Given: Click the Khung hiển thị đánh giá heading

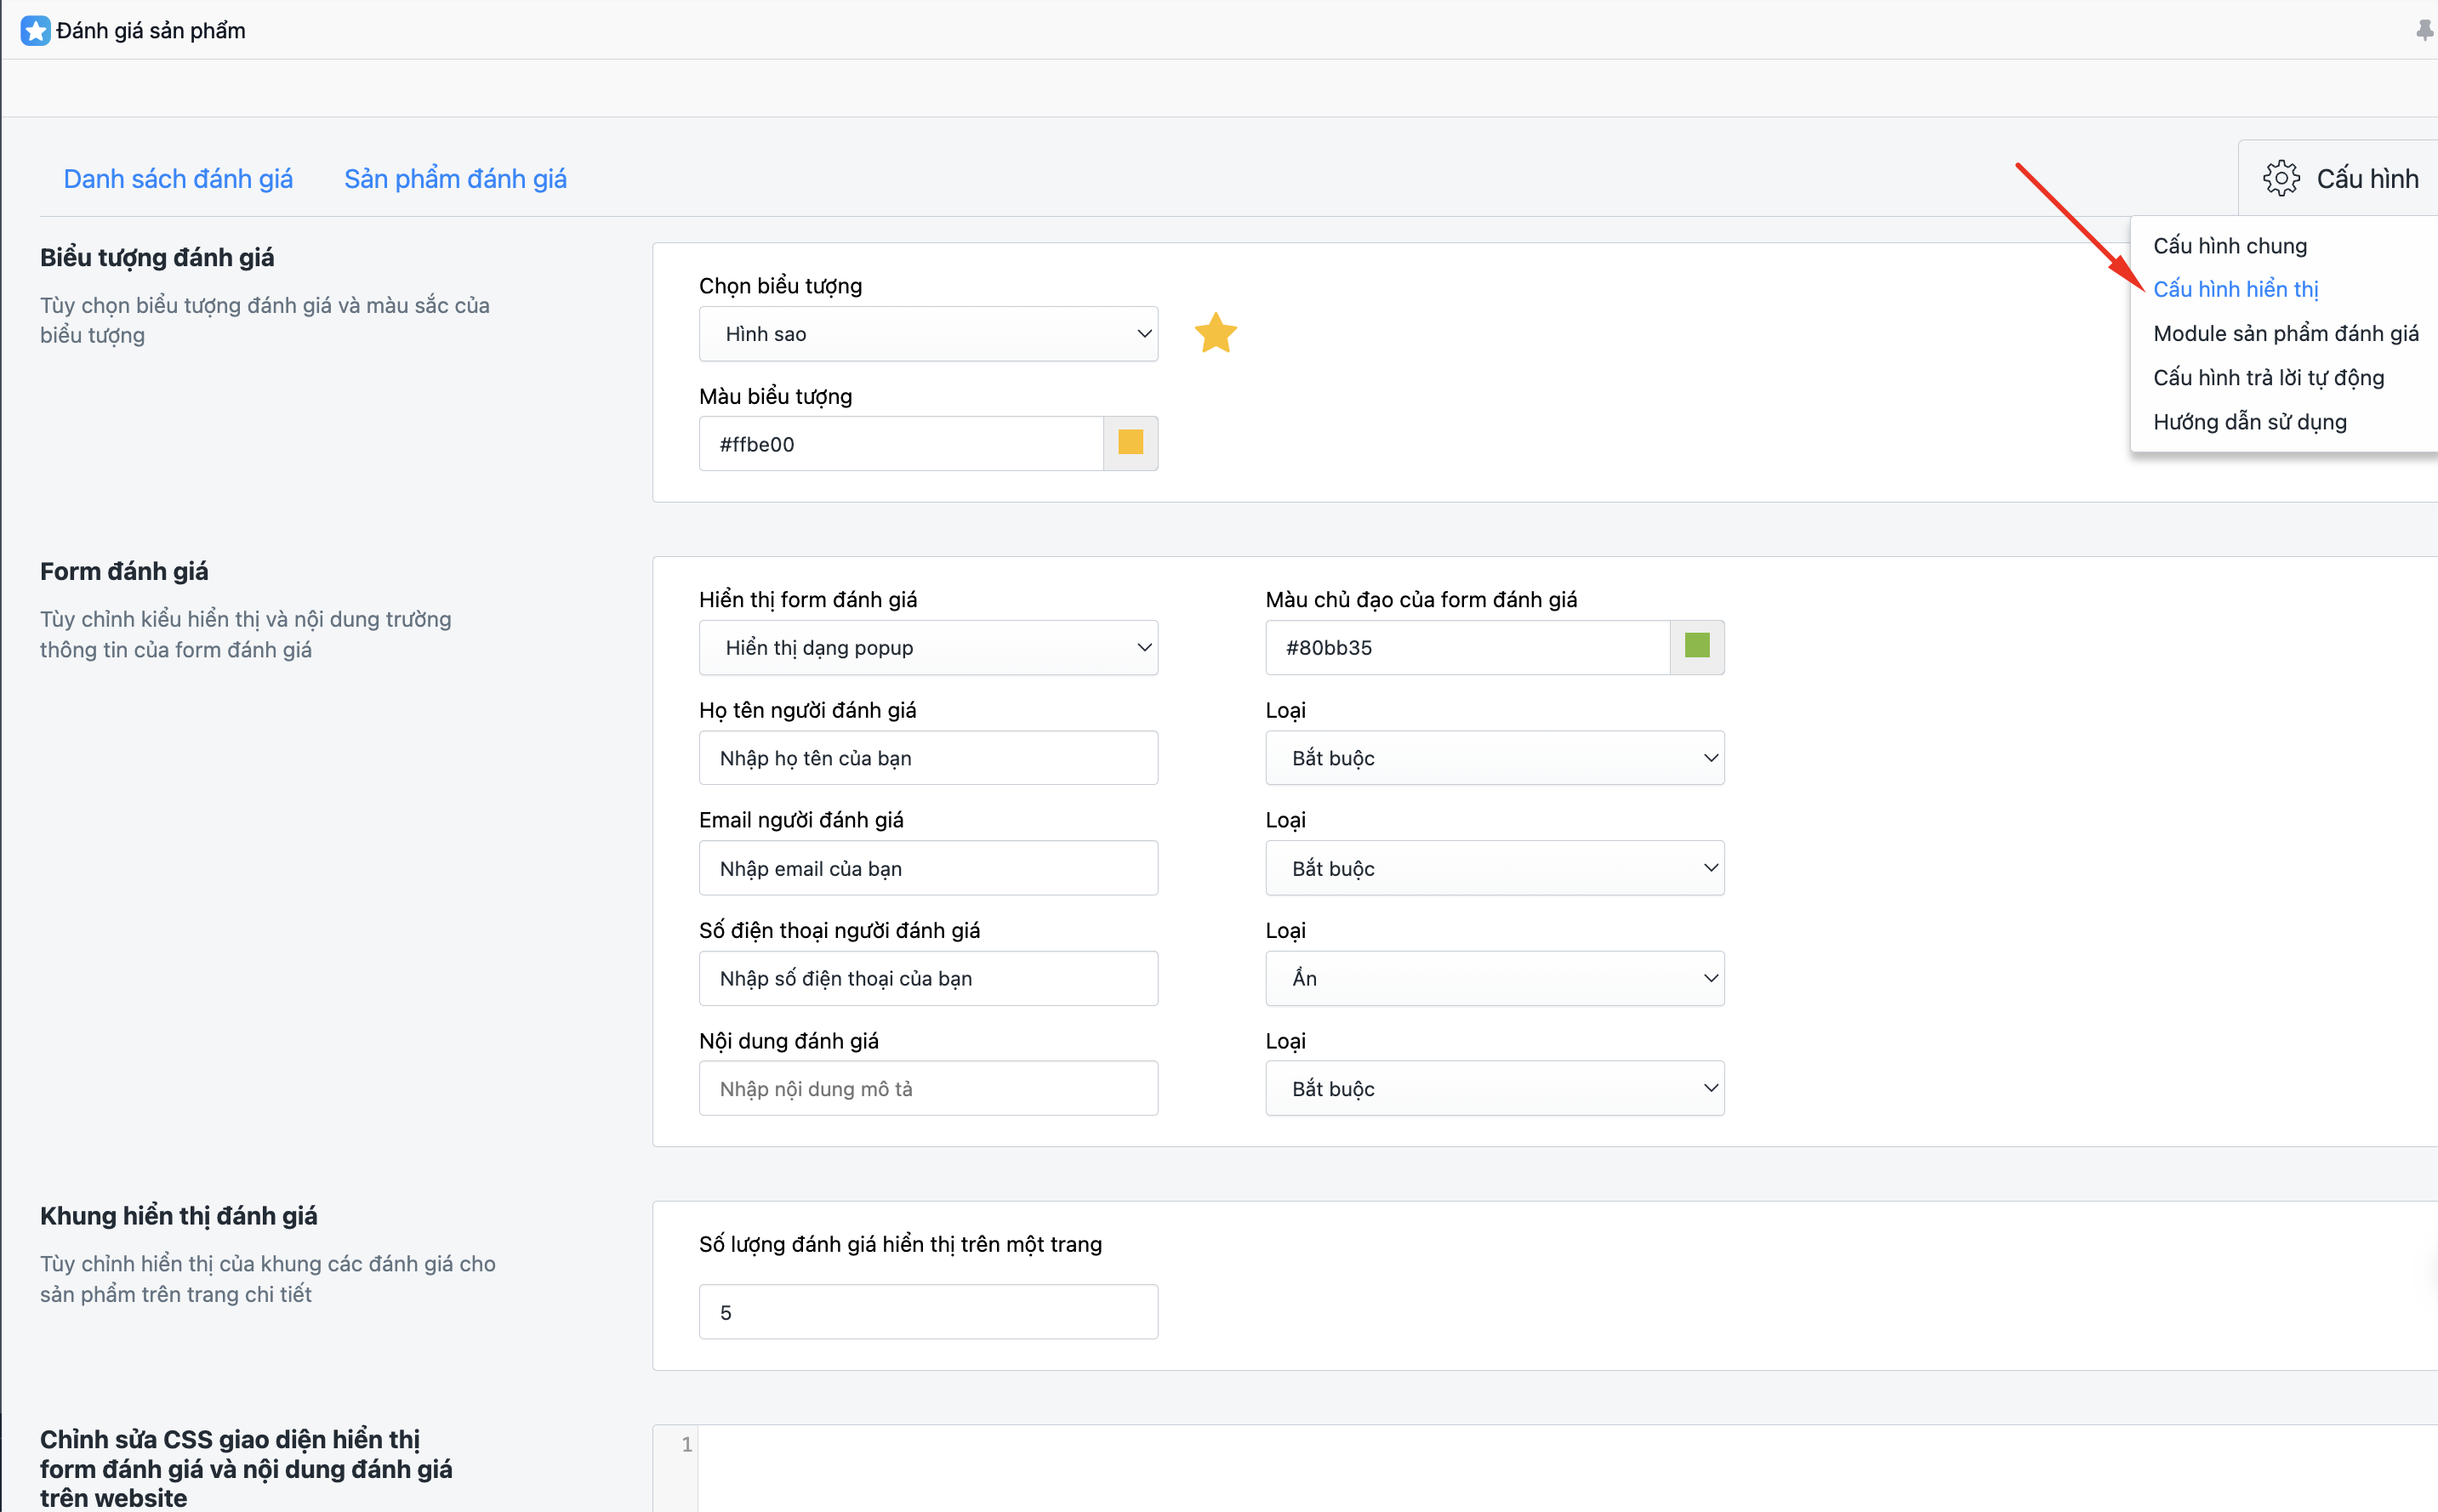Looking at the screenshot, I should tap(179, 1216).
